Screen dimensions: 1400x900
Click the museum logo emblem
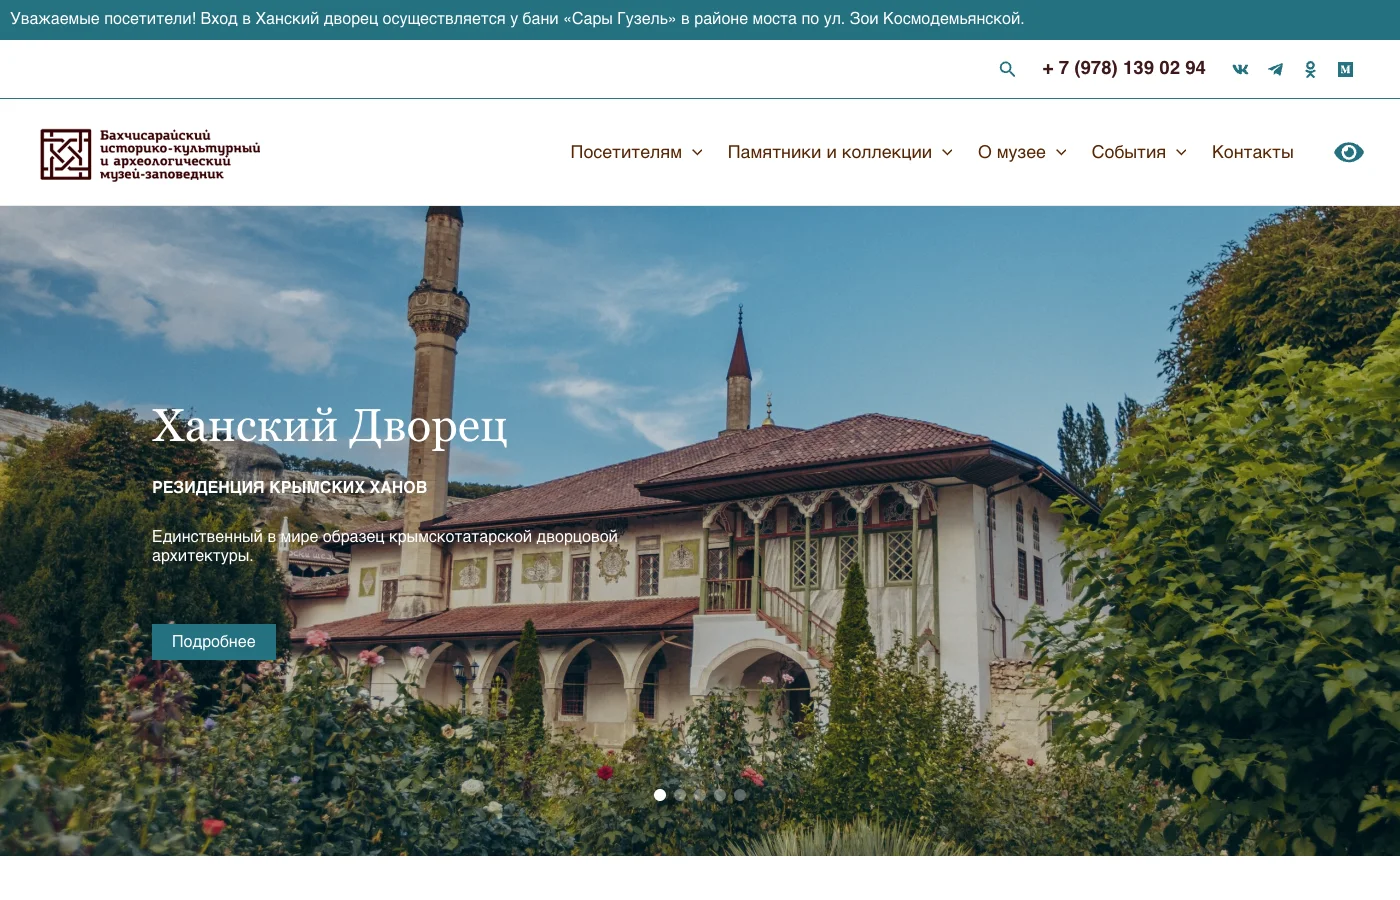64,153
